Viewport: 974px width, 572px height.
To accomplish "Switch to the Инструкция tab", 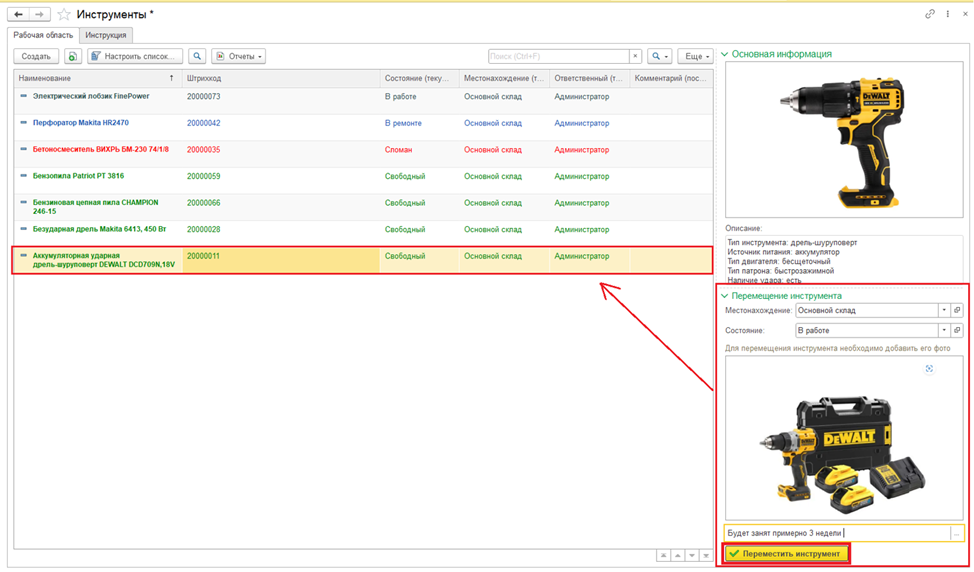I will coord(105,35).
